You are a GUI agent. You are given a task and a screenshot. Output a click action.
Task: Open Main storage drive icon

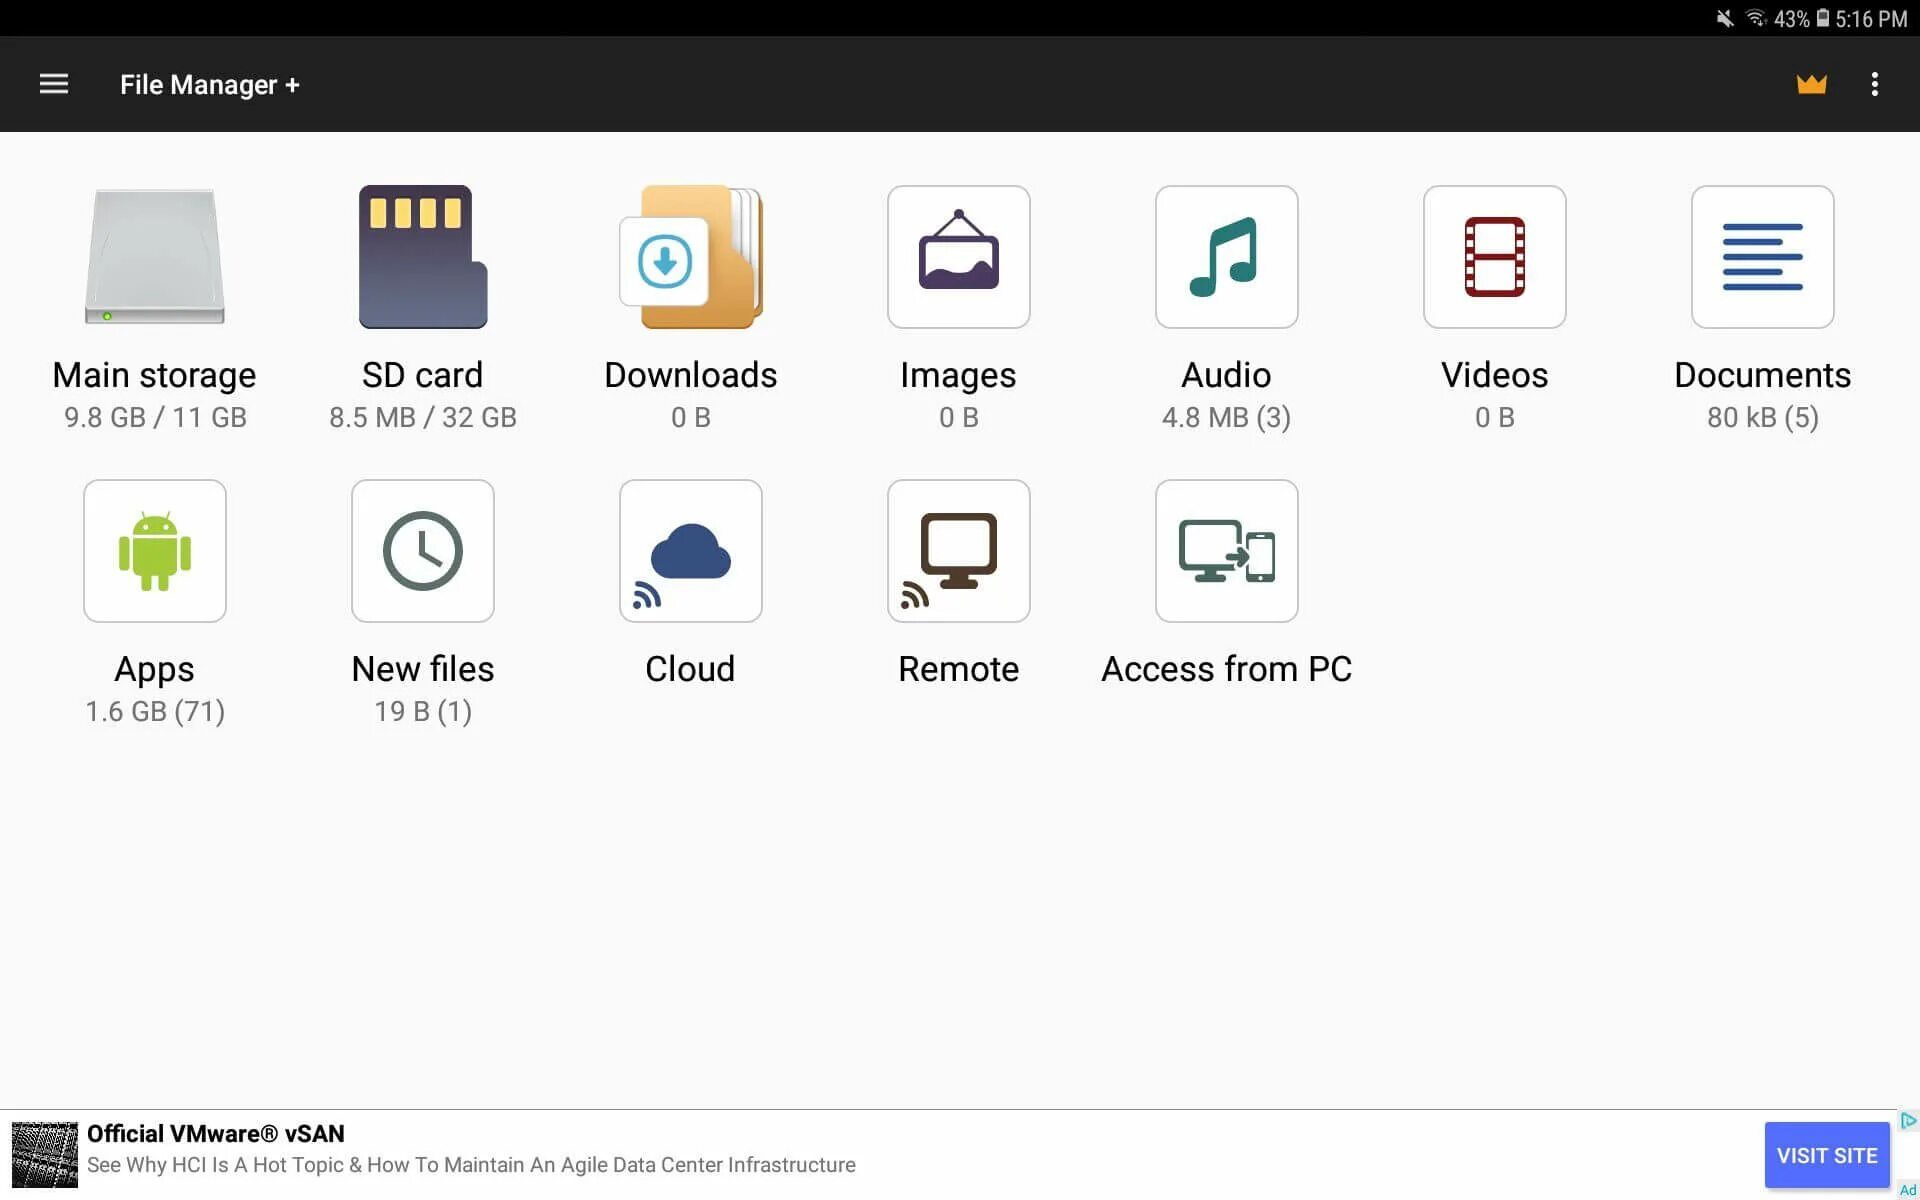point(155,257)
